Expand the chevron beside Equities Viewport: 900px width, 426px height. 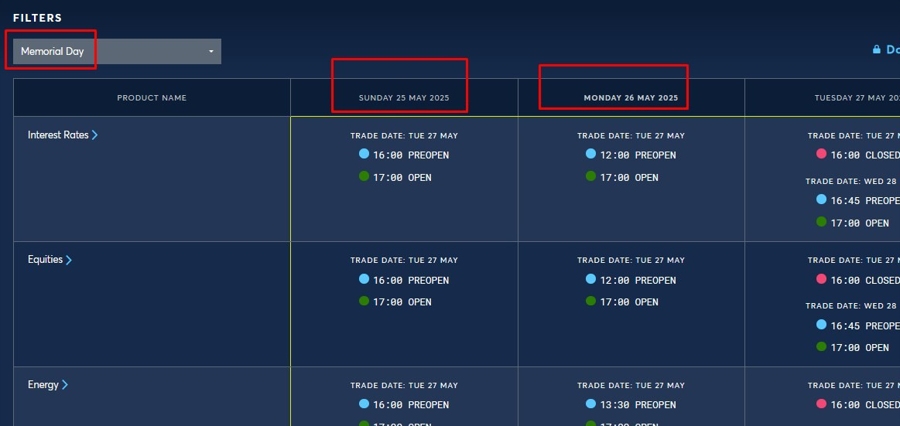(x=69, y=260)
